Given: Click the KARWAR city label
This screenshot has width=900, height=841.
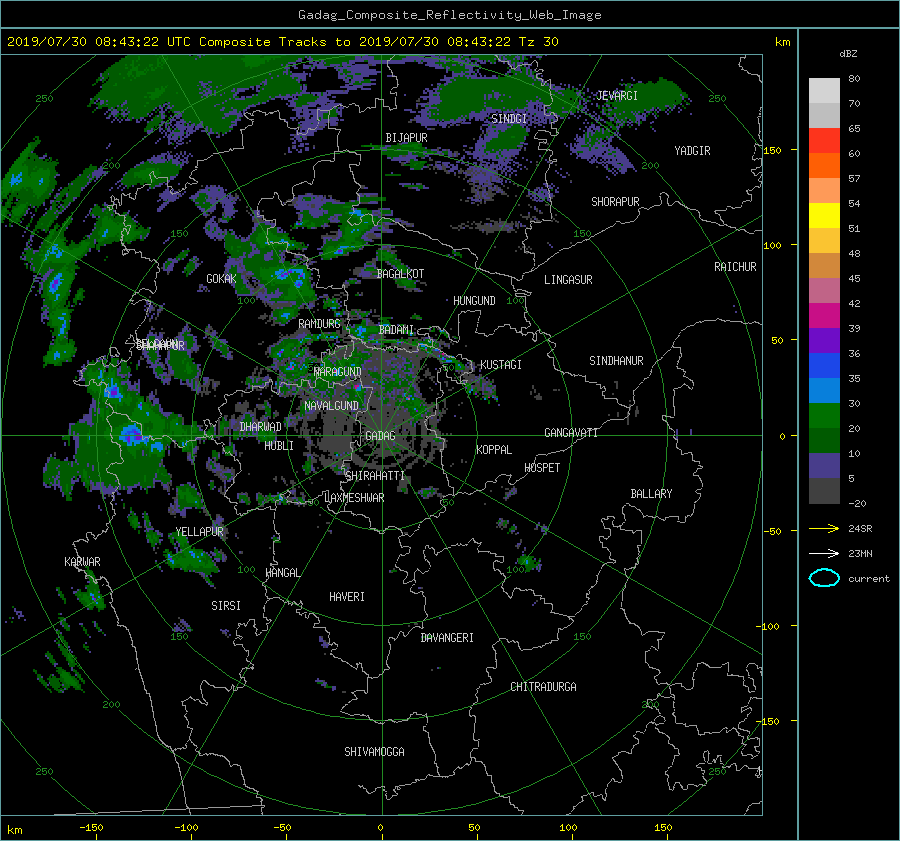Looking at the screenshot, I should pyautogui.click(x=82, y=562).
